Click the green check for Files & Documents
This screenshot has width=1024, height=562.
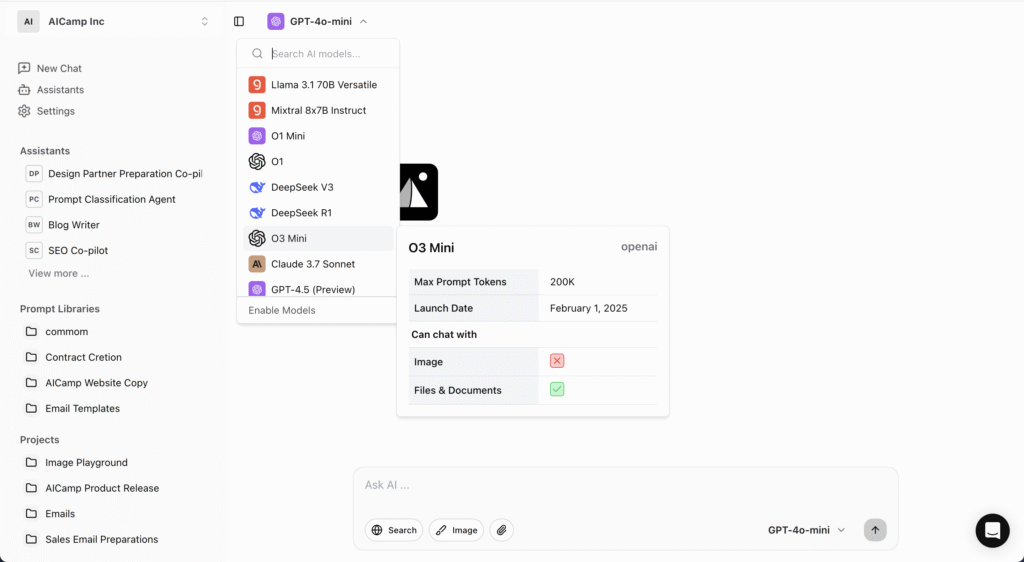pos(557,390)
